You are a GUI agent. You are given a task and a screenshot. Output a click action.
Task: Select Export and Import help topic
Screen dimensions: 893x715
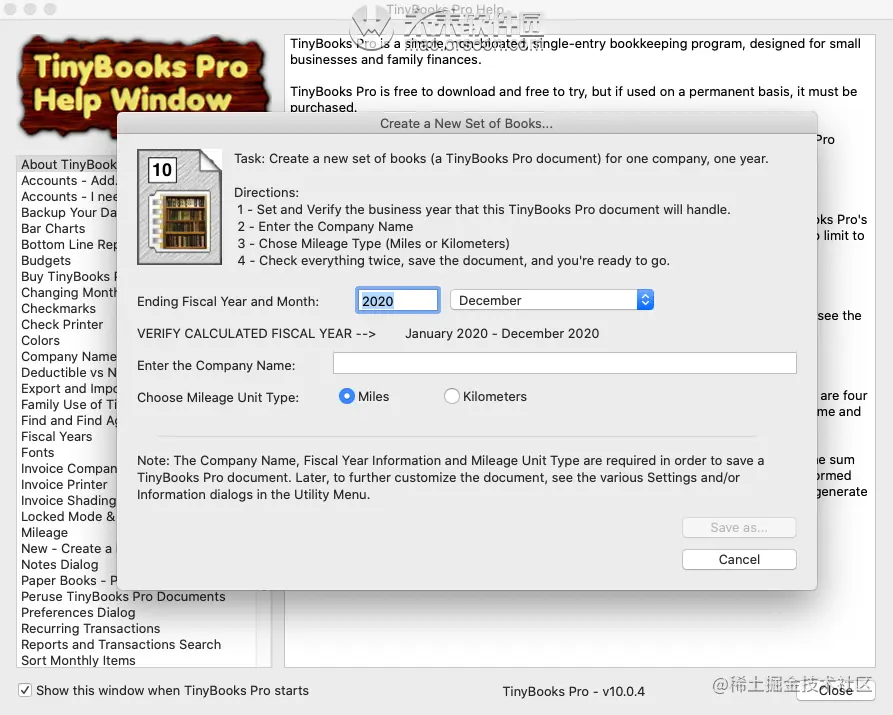[x=68, y=388]
